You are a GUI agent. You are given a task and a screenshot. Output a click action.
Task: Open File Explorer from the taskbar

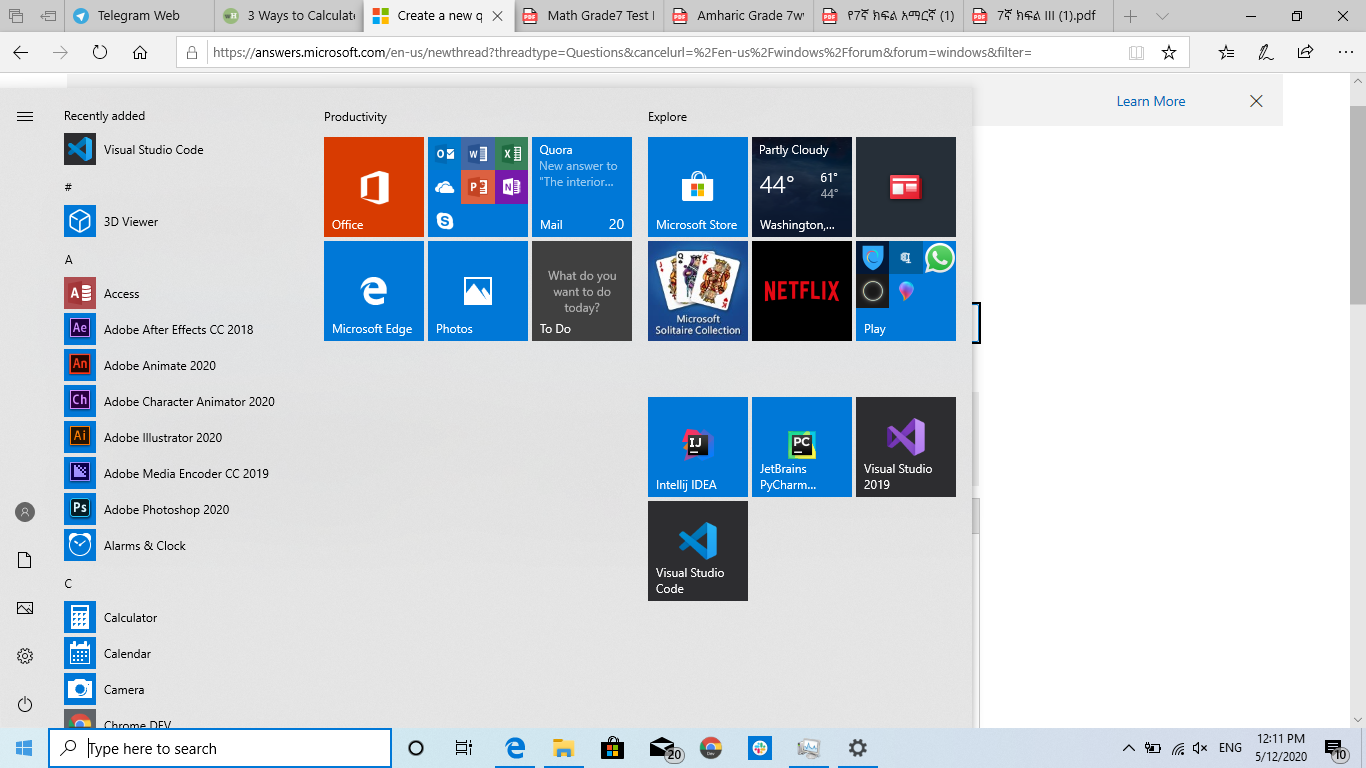pyautogui.click(x=563, y=748)
